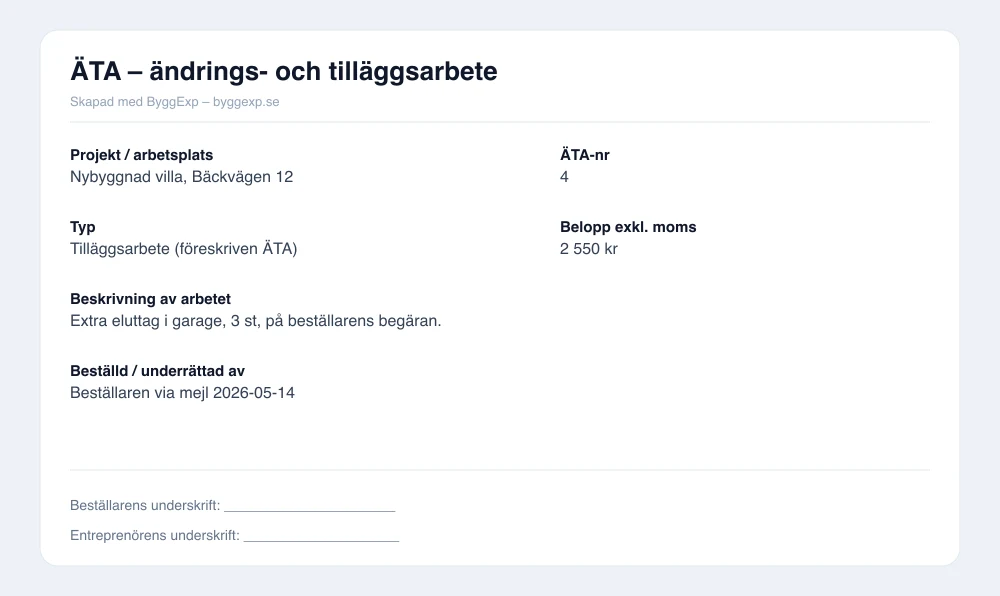The height and width of the screenshot is (596, 1000).
Task: Select the Beställd / underrättad av label
Action: coord(158,371)
